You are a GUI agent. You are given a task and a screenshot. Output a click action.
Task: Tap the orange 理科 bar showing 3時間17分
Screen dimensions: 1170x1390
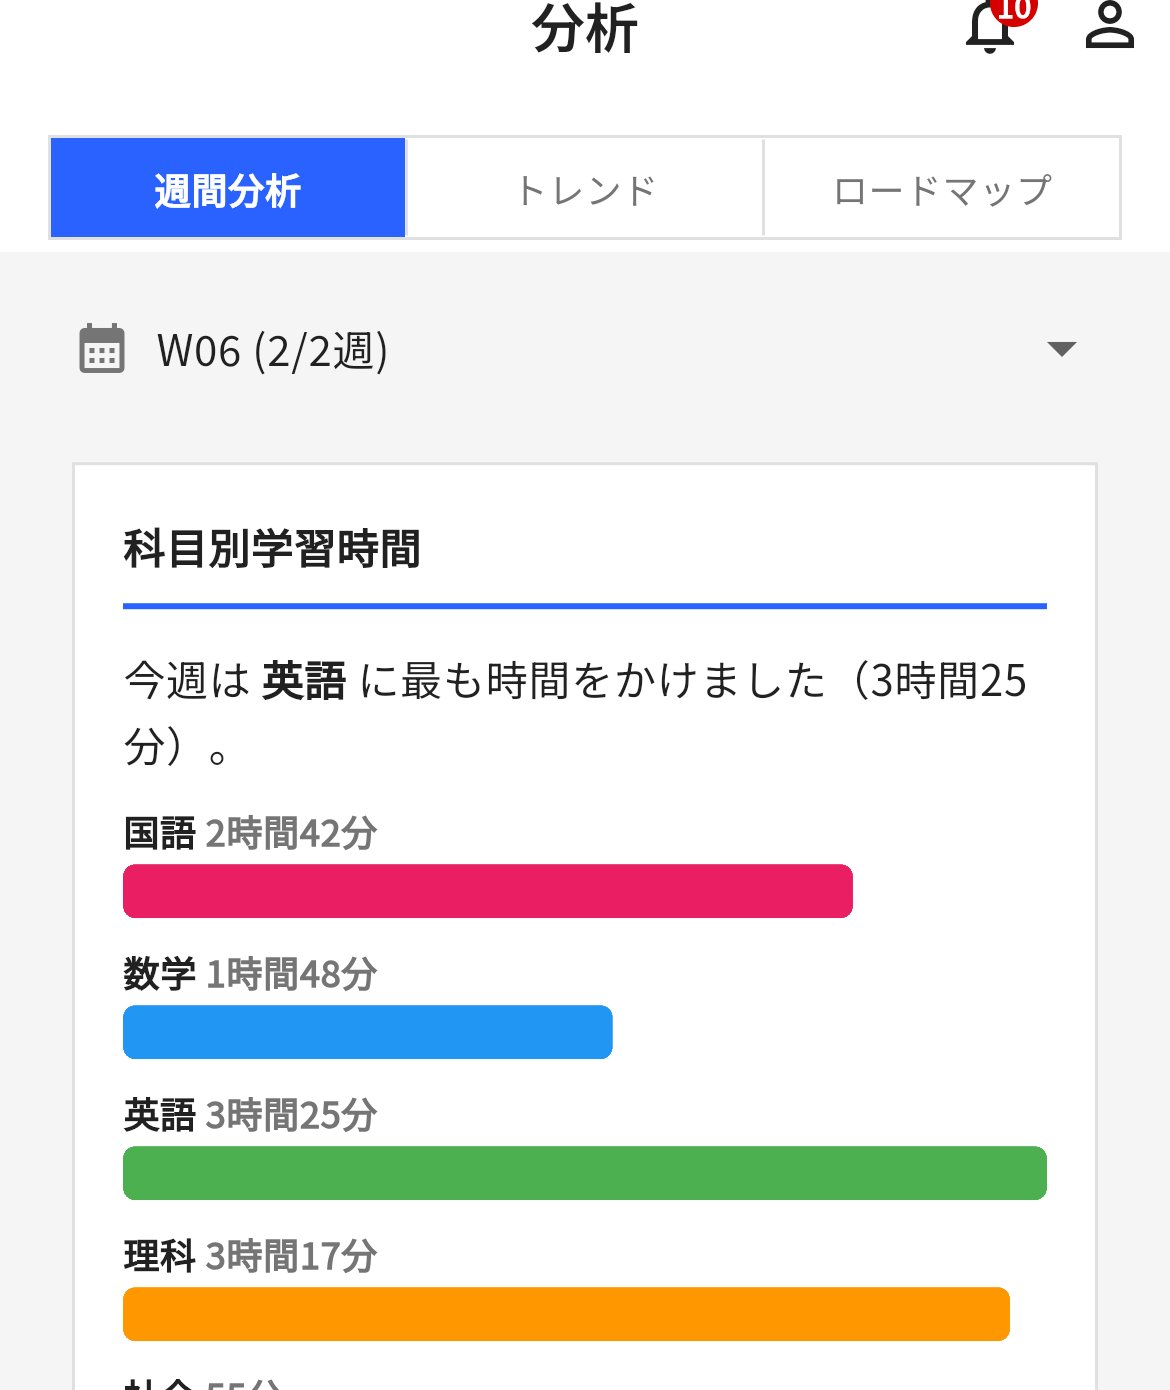click(x=567, y=1315)
